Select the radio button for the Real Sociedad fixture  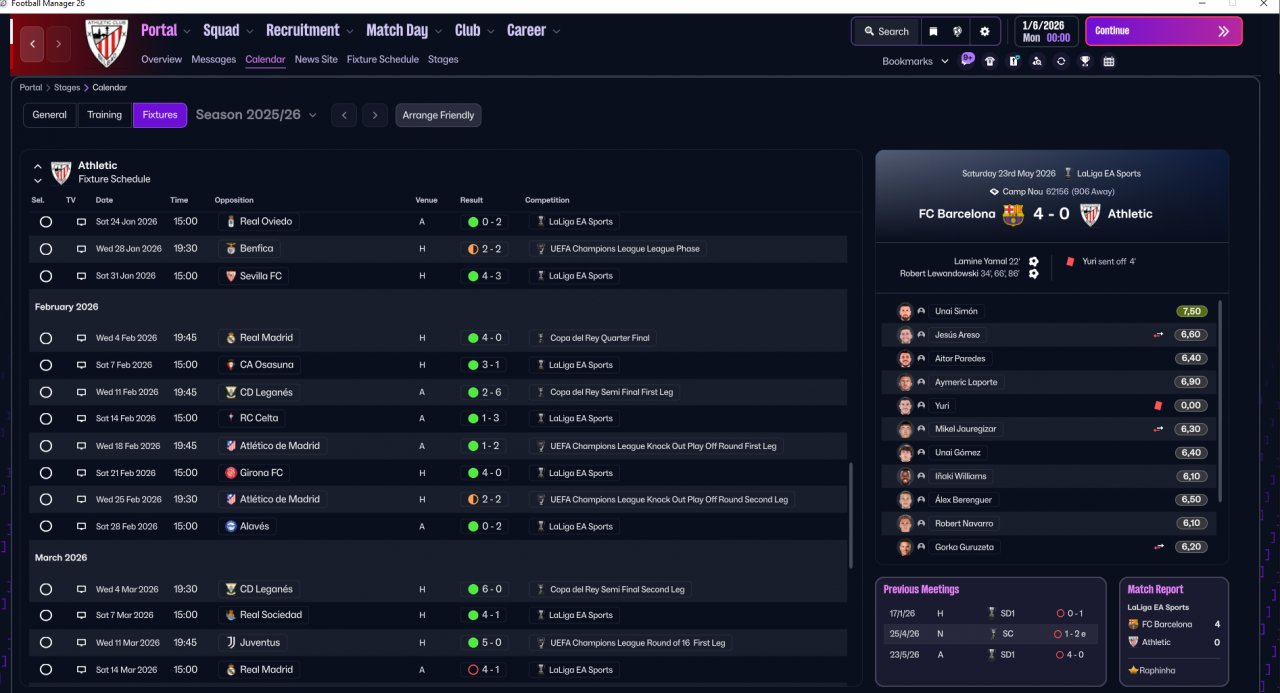(46, 616)
